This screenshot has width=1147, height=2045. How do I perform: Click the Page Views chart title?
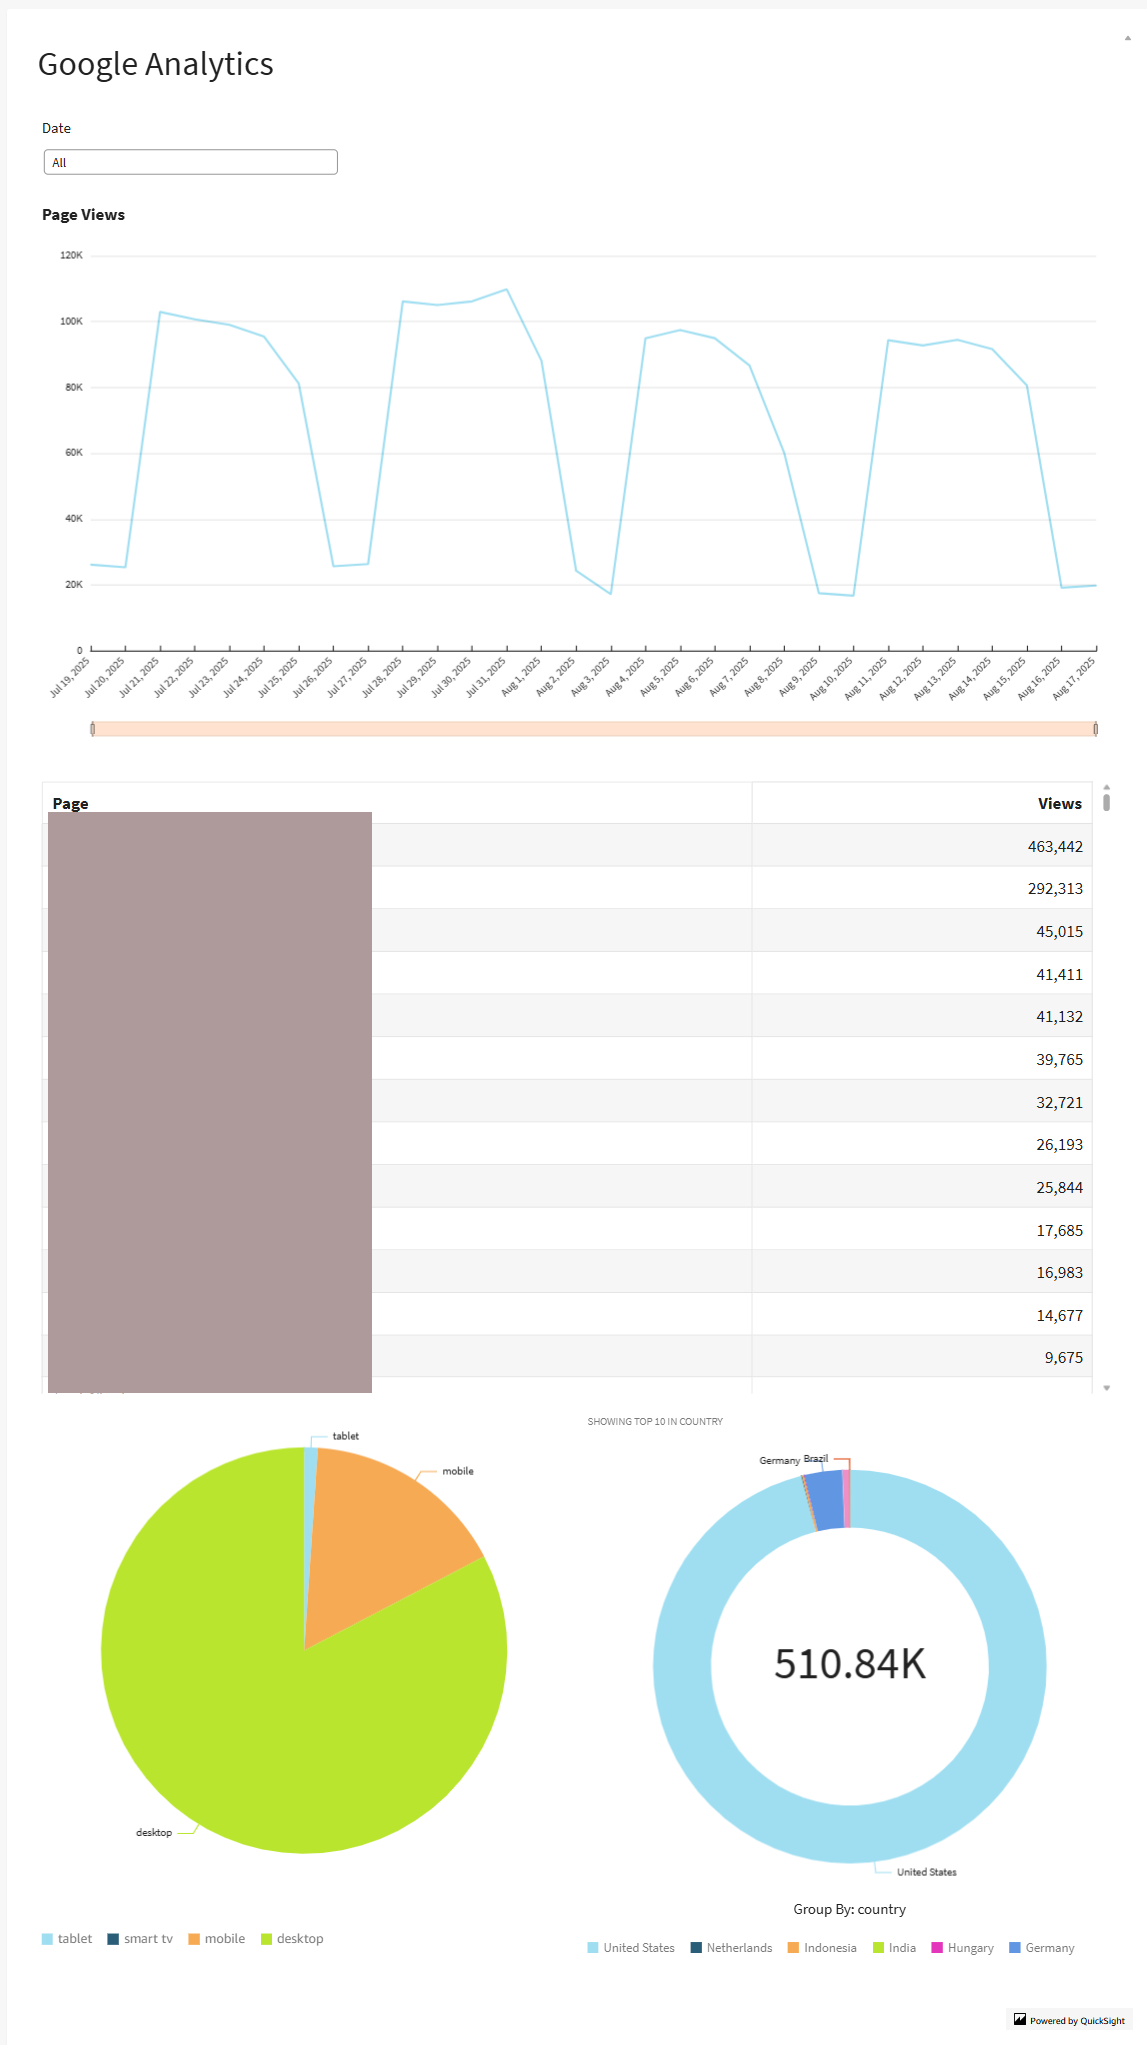coord(83,215)
